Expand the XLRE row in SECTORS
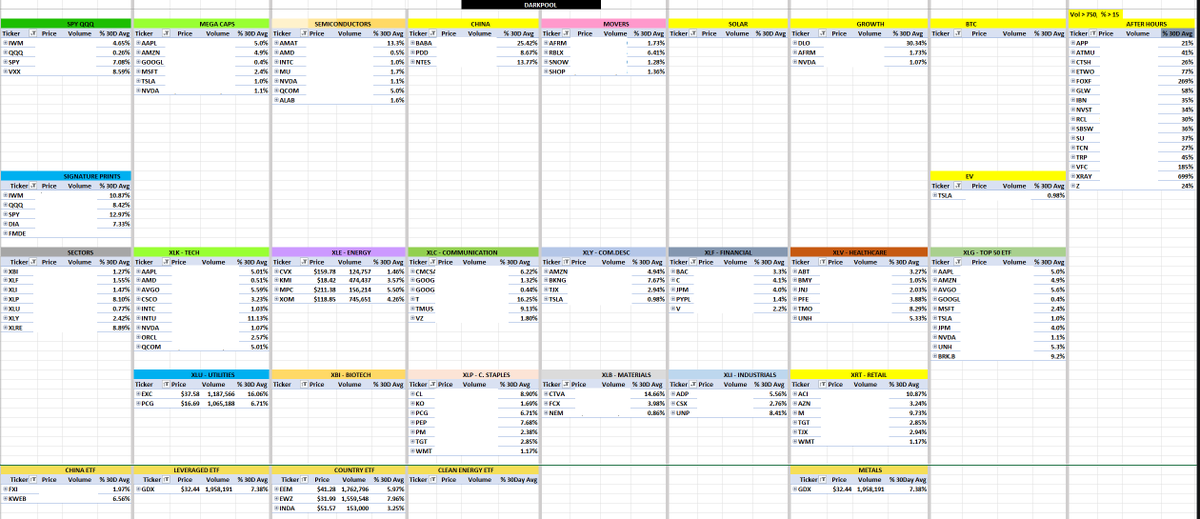The width and height of the screenshot is (1200, 519). tap(5, 328)
